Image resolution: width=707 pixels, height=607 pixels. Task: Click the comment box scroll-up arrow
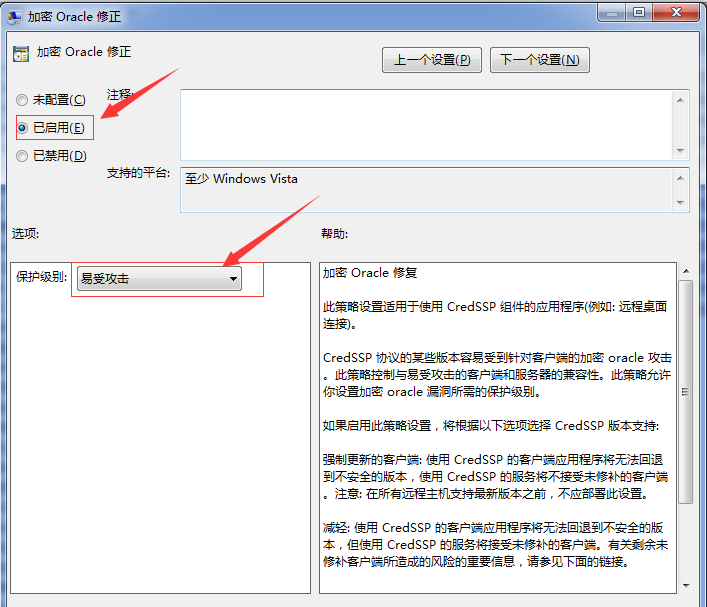point(680,100)
